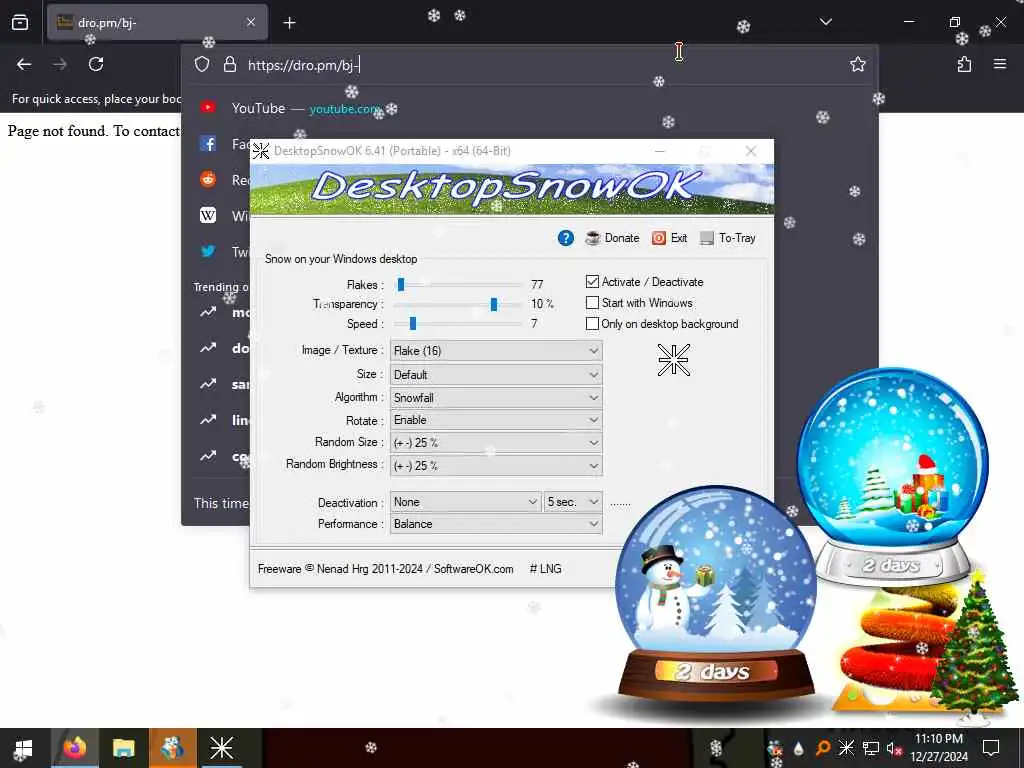Click the padlock site info icon

(229, 65)
